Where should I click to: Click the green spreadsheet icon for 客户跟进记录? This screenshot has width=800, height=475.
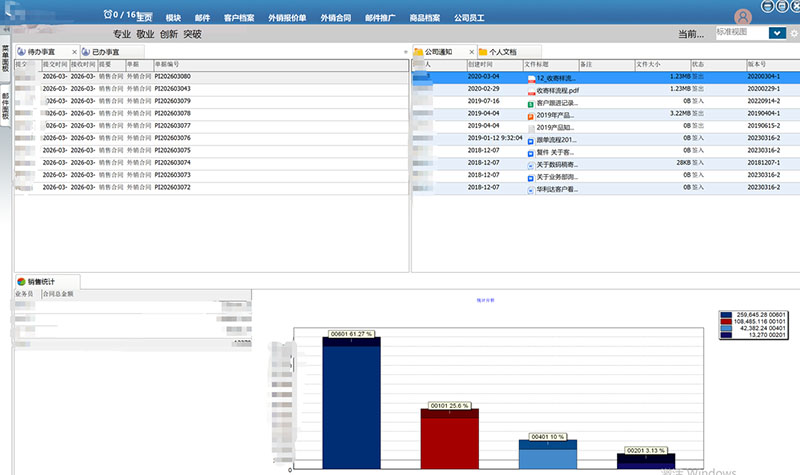tap(532, 103)
